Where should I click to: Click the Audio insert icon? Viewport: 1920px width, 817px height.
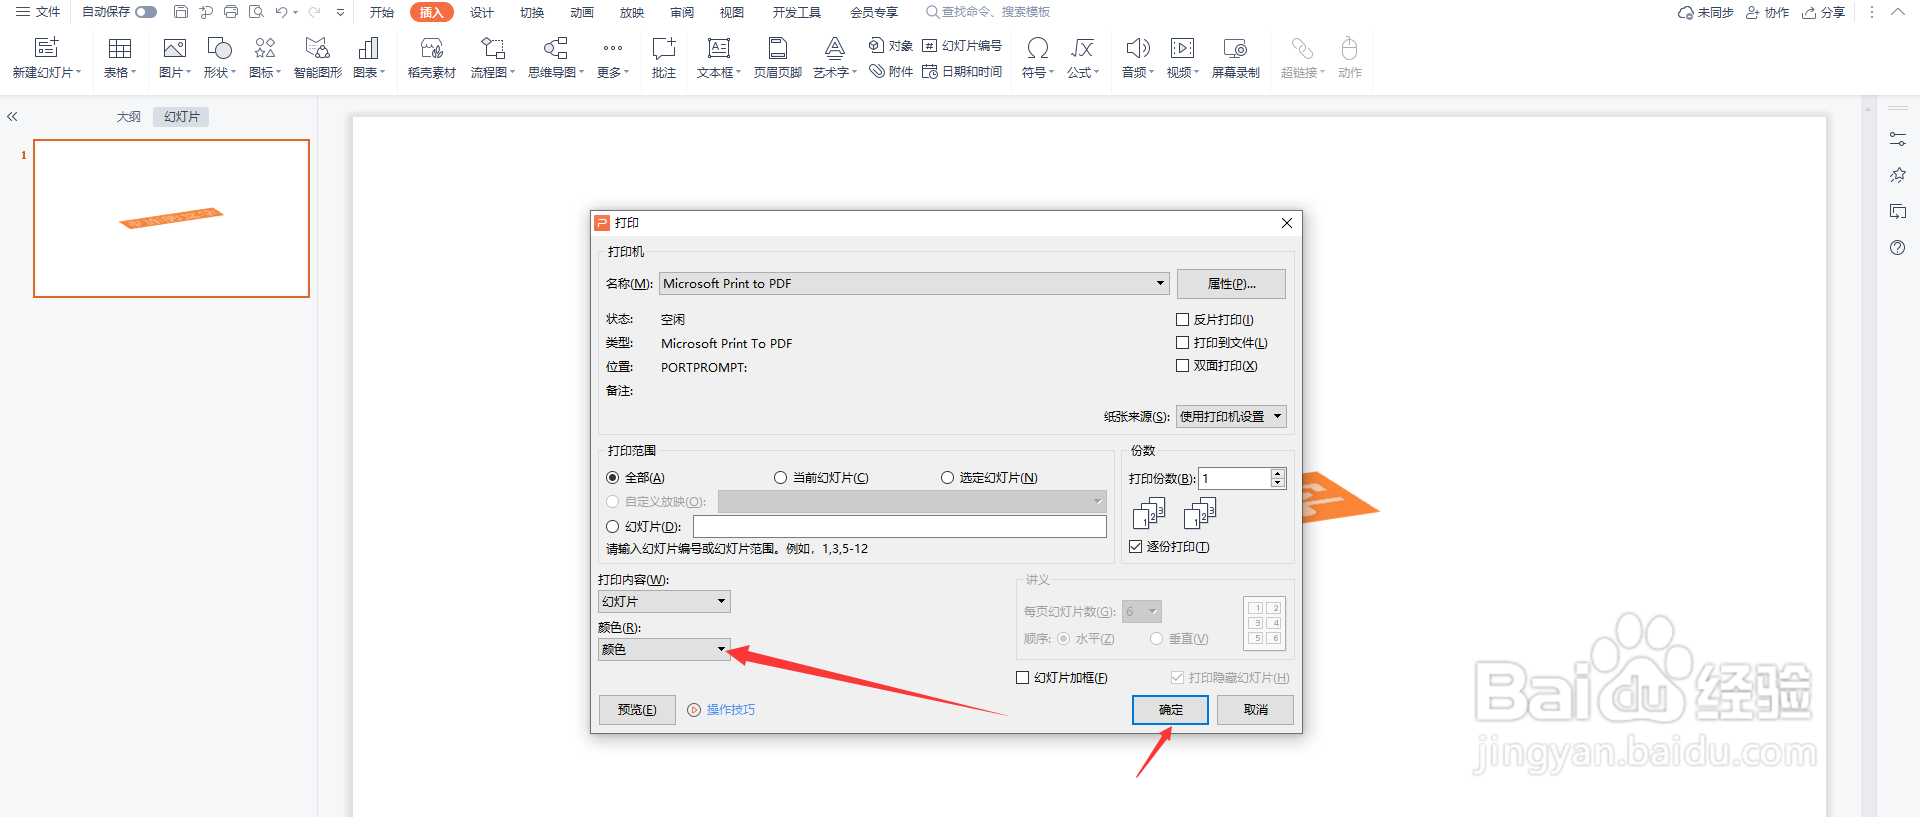click(x=1138, y=48)
